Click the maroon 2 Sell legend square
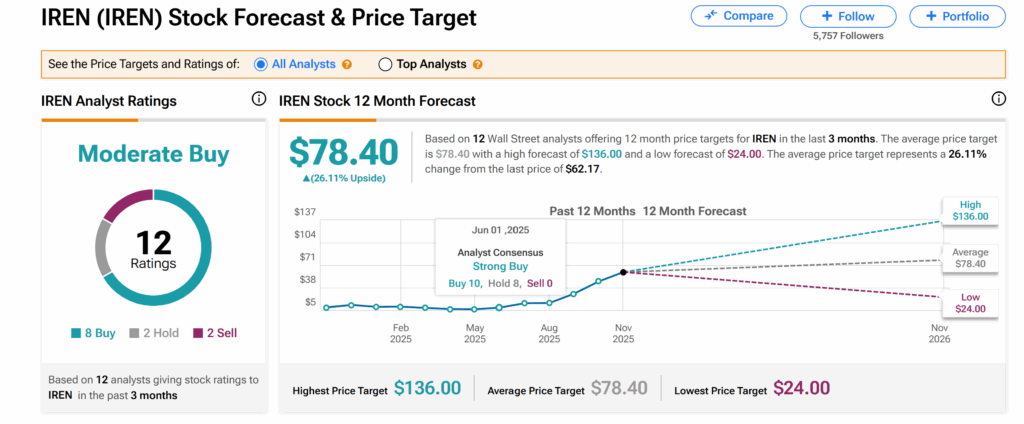1024x424 pixels. (x=198, y=333)
